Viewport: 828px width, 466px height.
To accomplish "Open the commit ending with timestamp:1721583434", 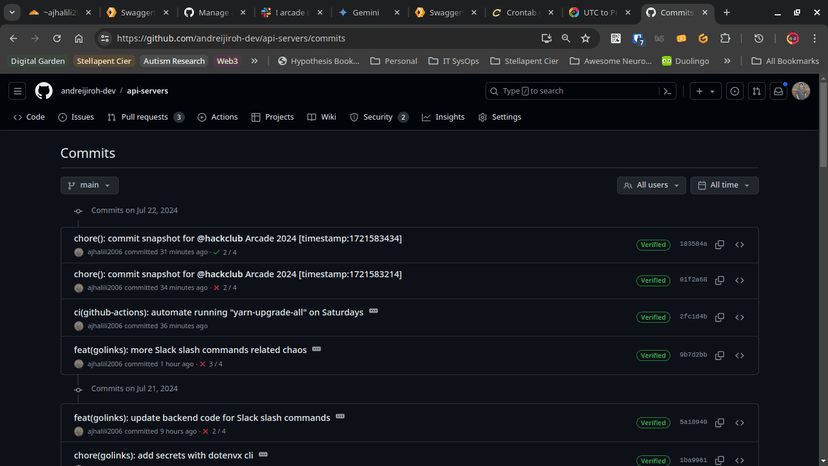I will pos(238,238).
